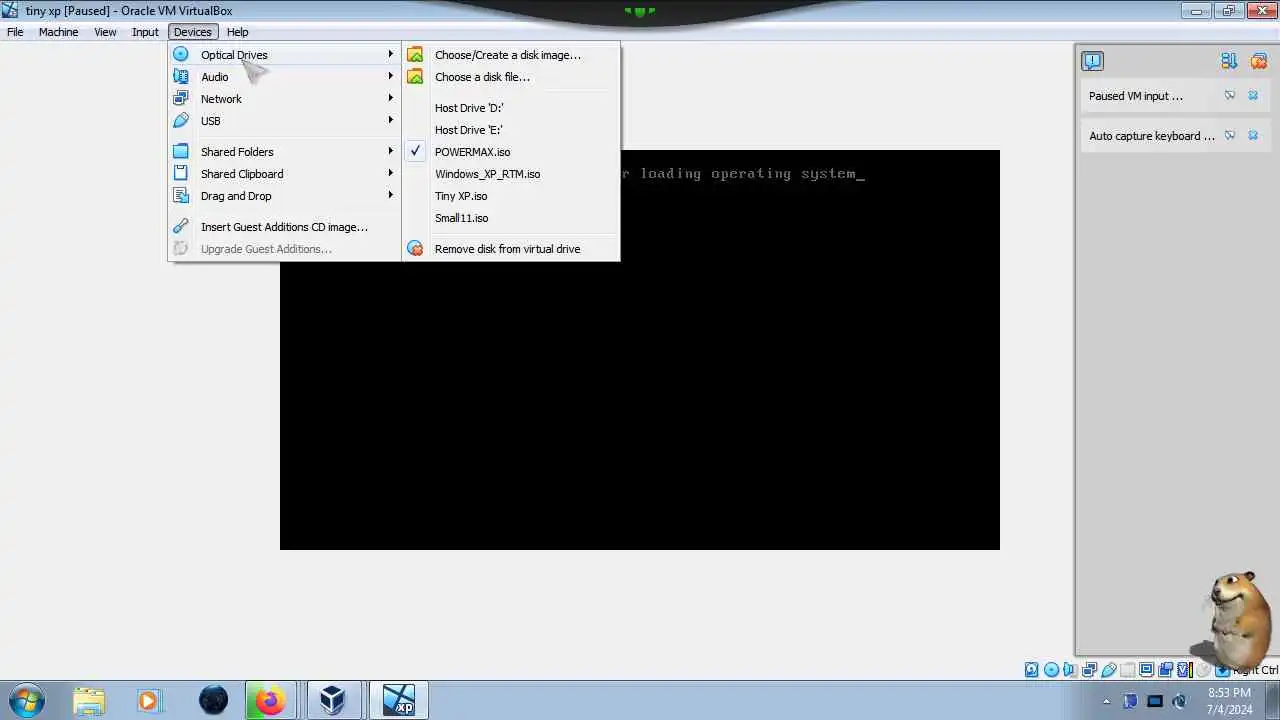Click the Shared Clipboard icon

(181, 174)
